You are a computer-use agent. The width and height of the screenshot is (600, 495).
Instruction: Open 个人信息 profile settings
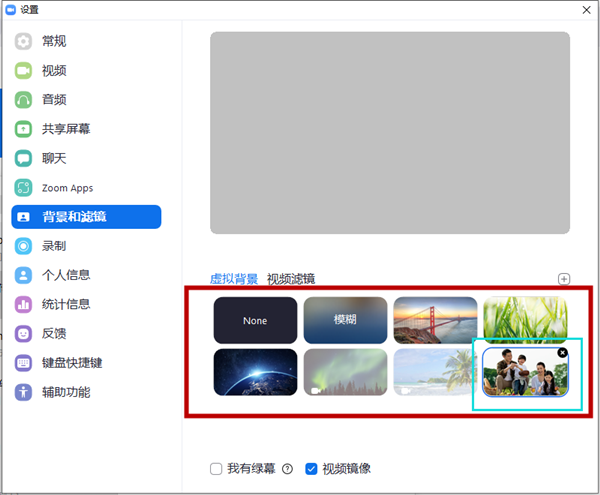click(x=66, y=275)
